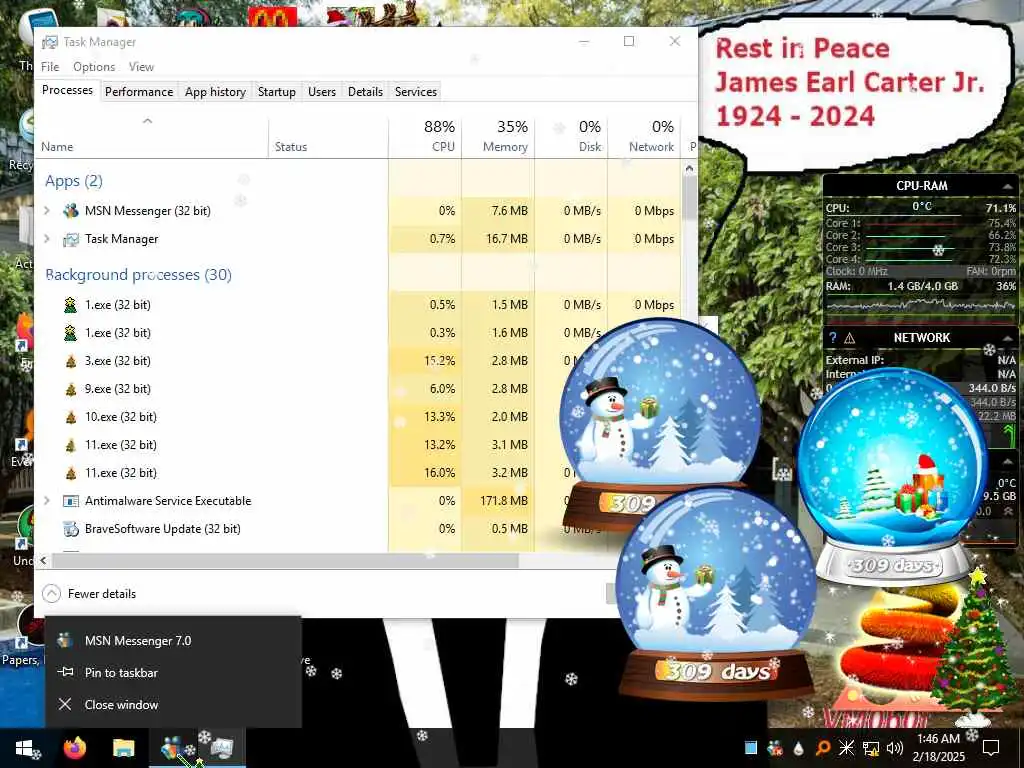1024x768 pixels.
Task: Collapse the NETWORK widget panel
Action: pos(1008,338)
